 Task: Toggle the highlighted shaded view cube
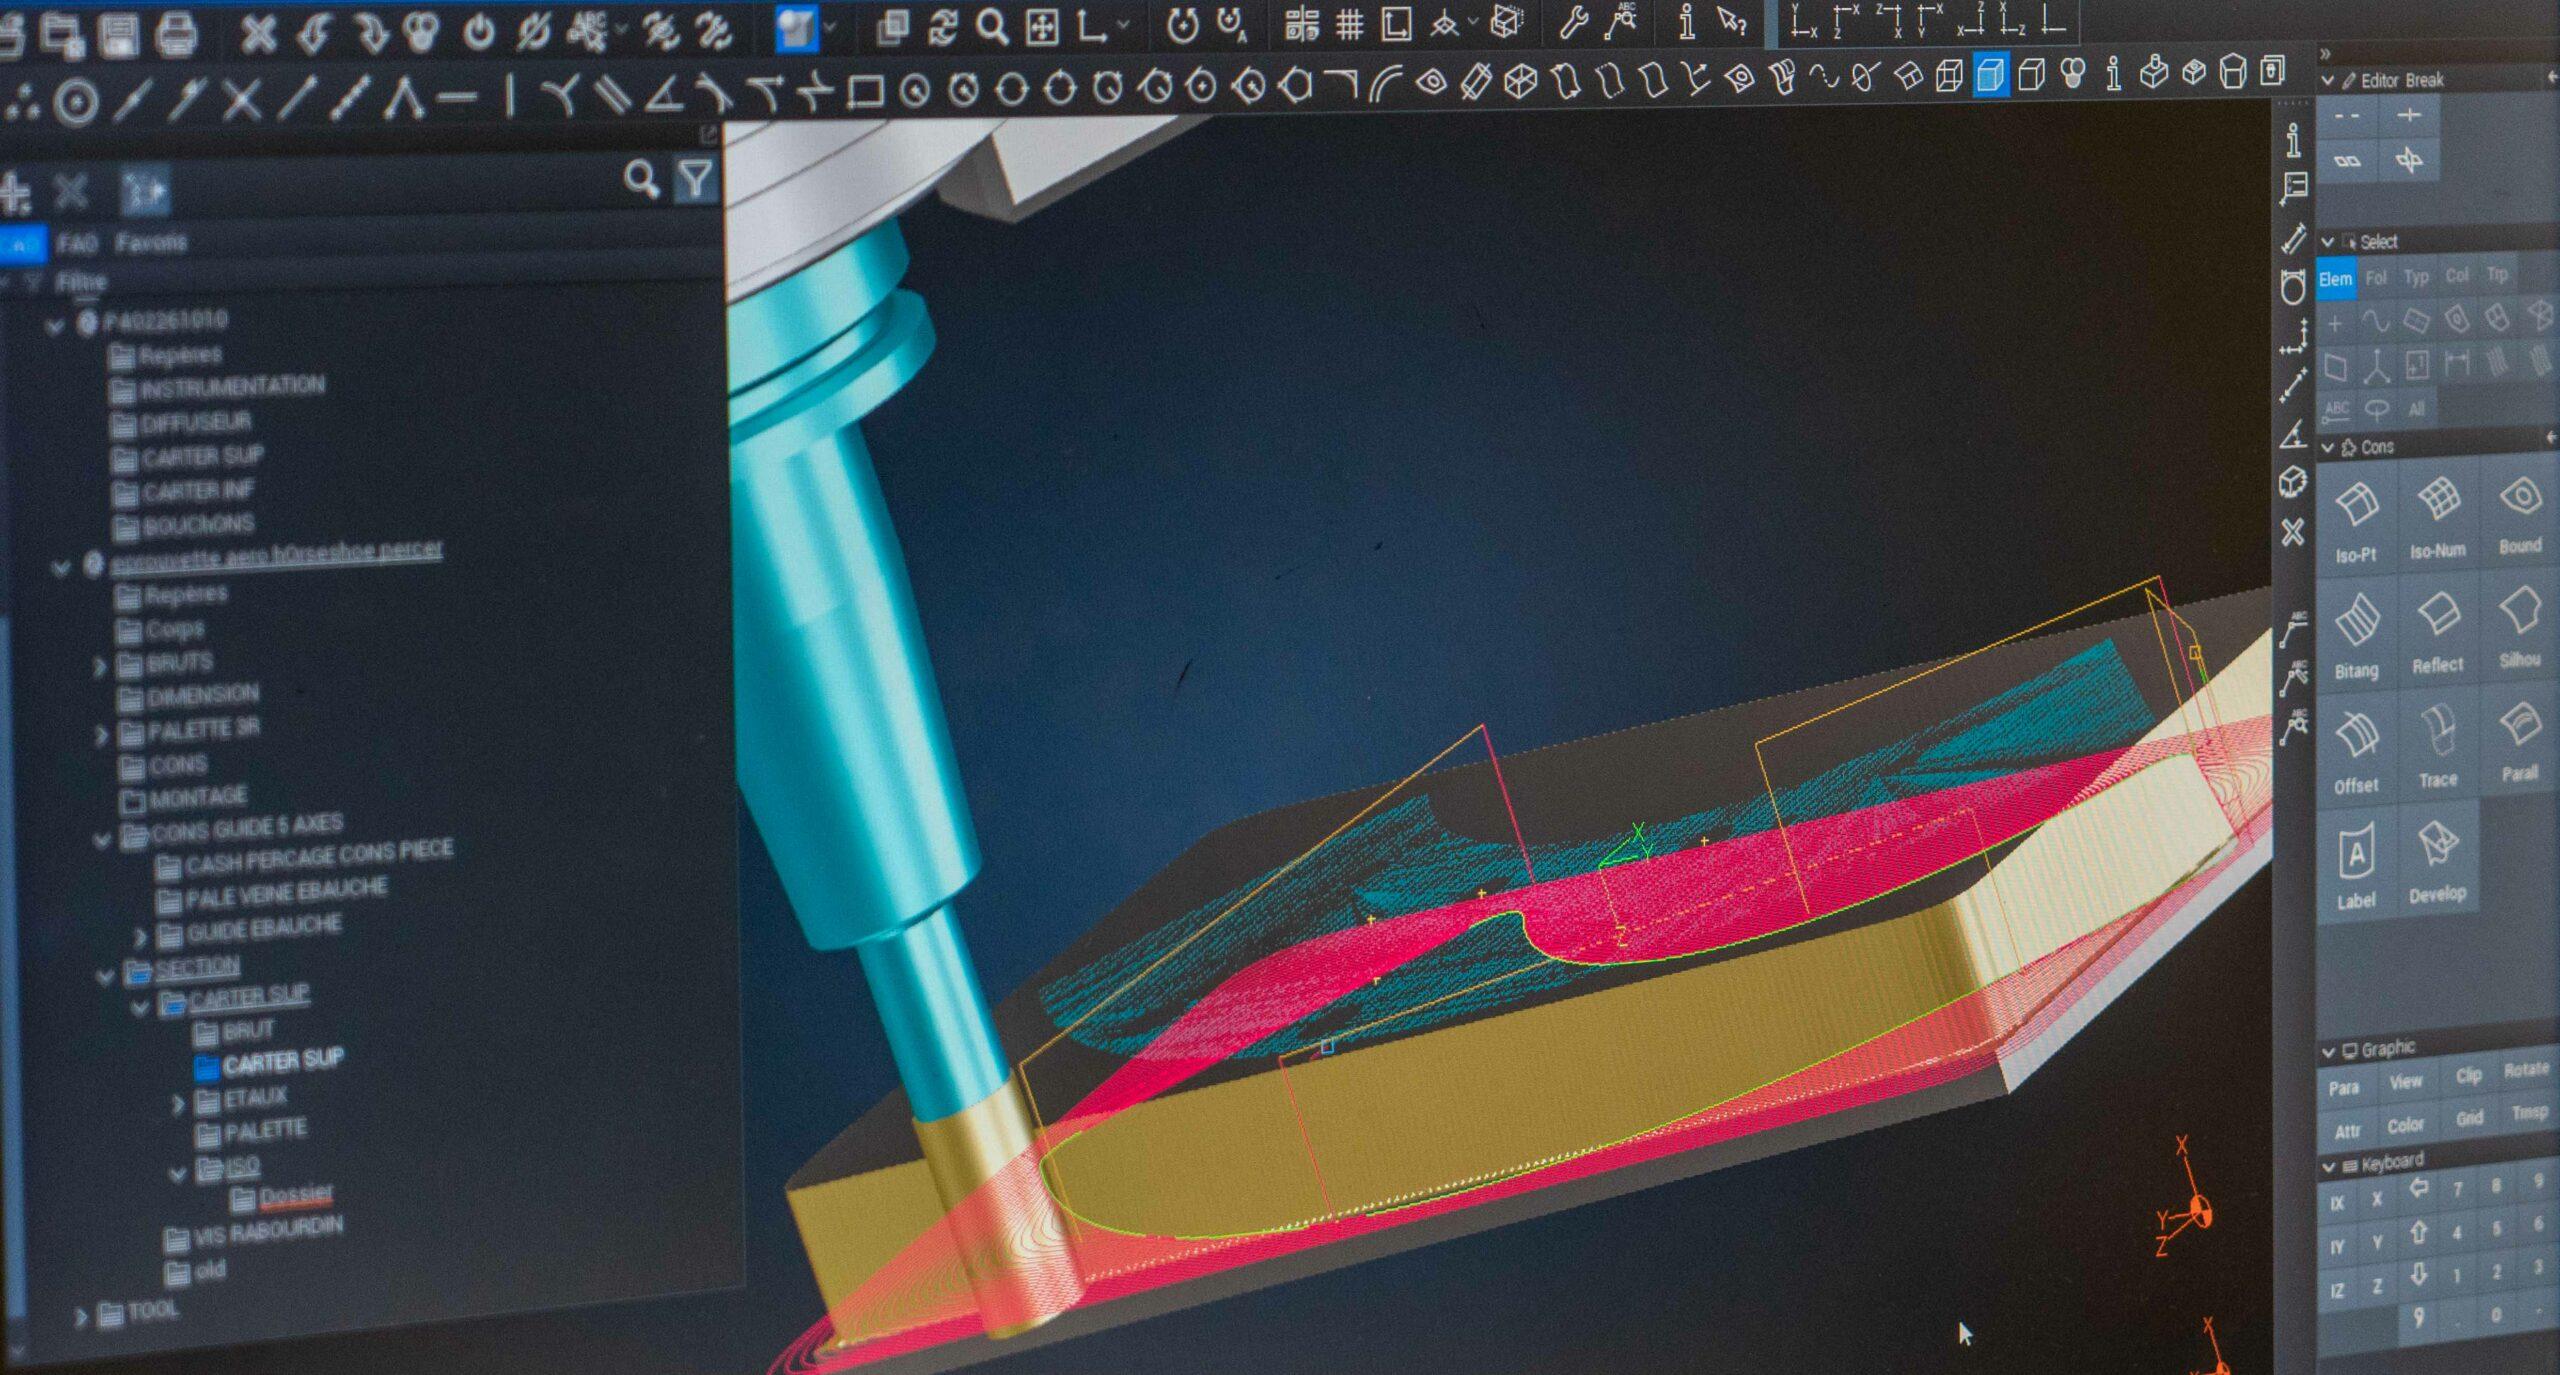tap(1990, 75)
